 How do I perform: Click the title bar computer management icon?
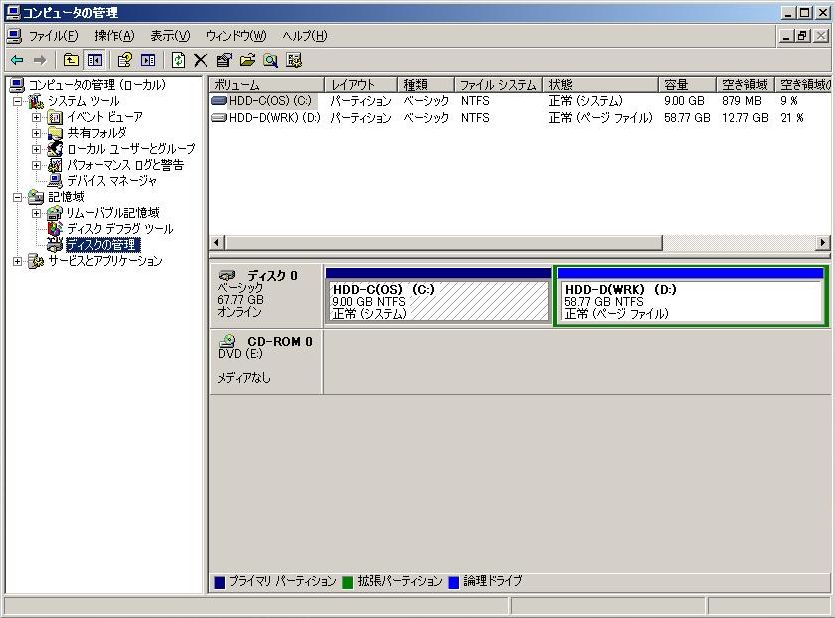pos(12,12)
